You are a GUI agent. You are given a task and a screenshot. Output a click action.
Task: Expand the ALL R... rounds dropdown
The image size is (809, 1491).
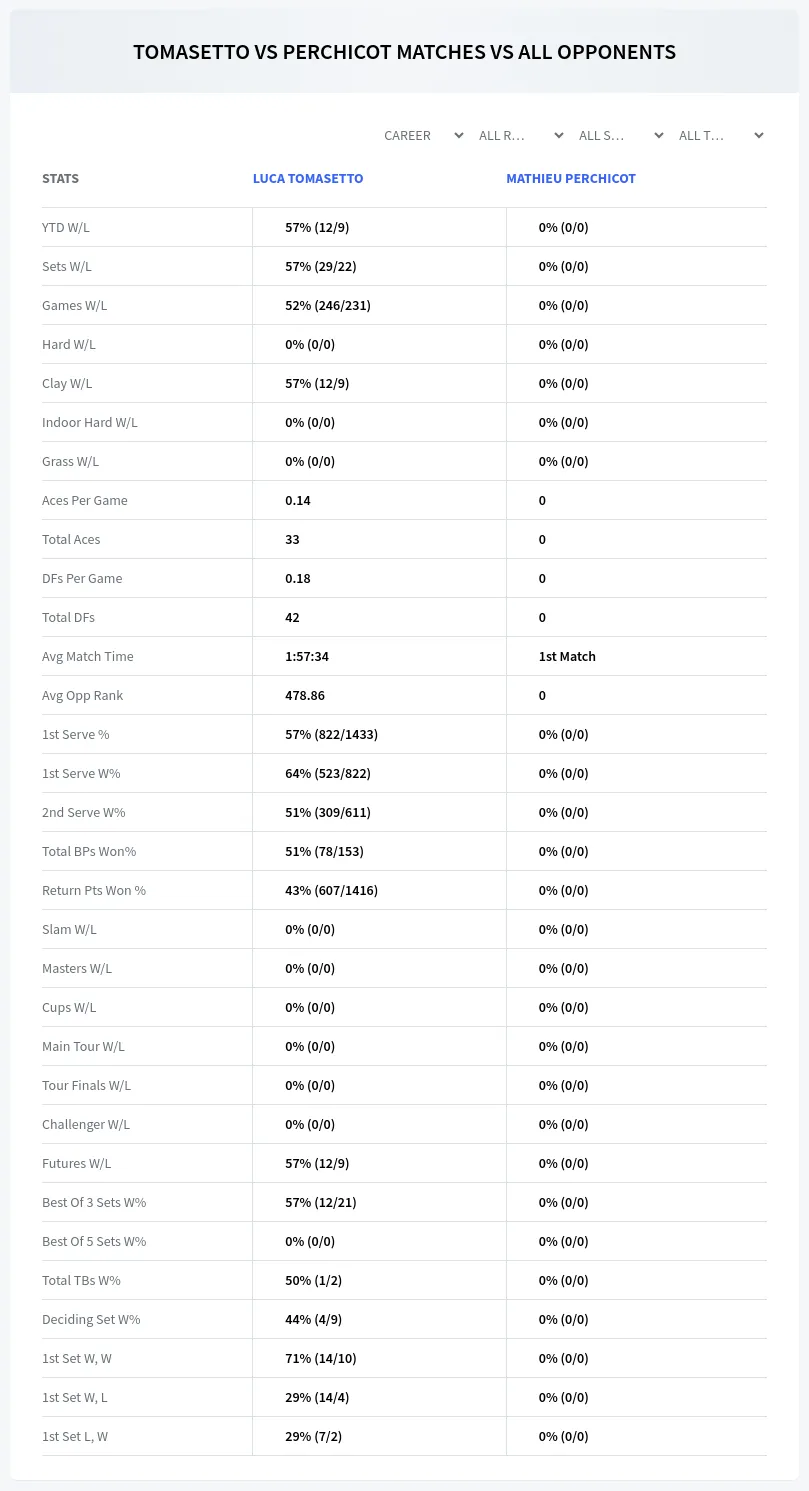click(x=520, y=136)
